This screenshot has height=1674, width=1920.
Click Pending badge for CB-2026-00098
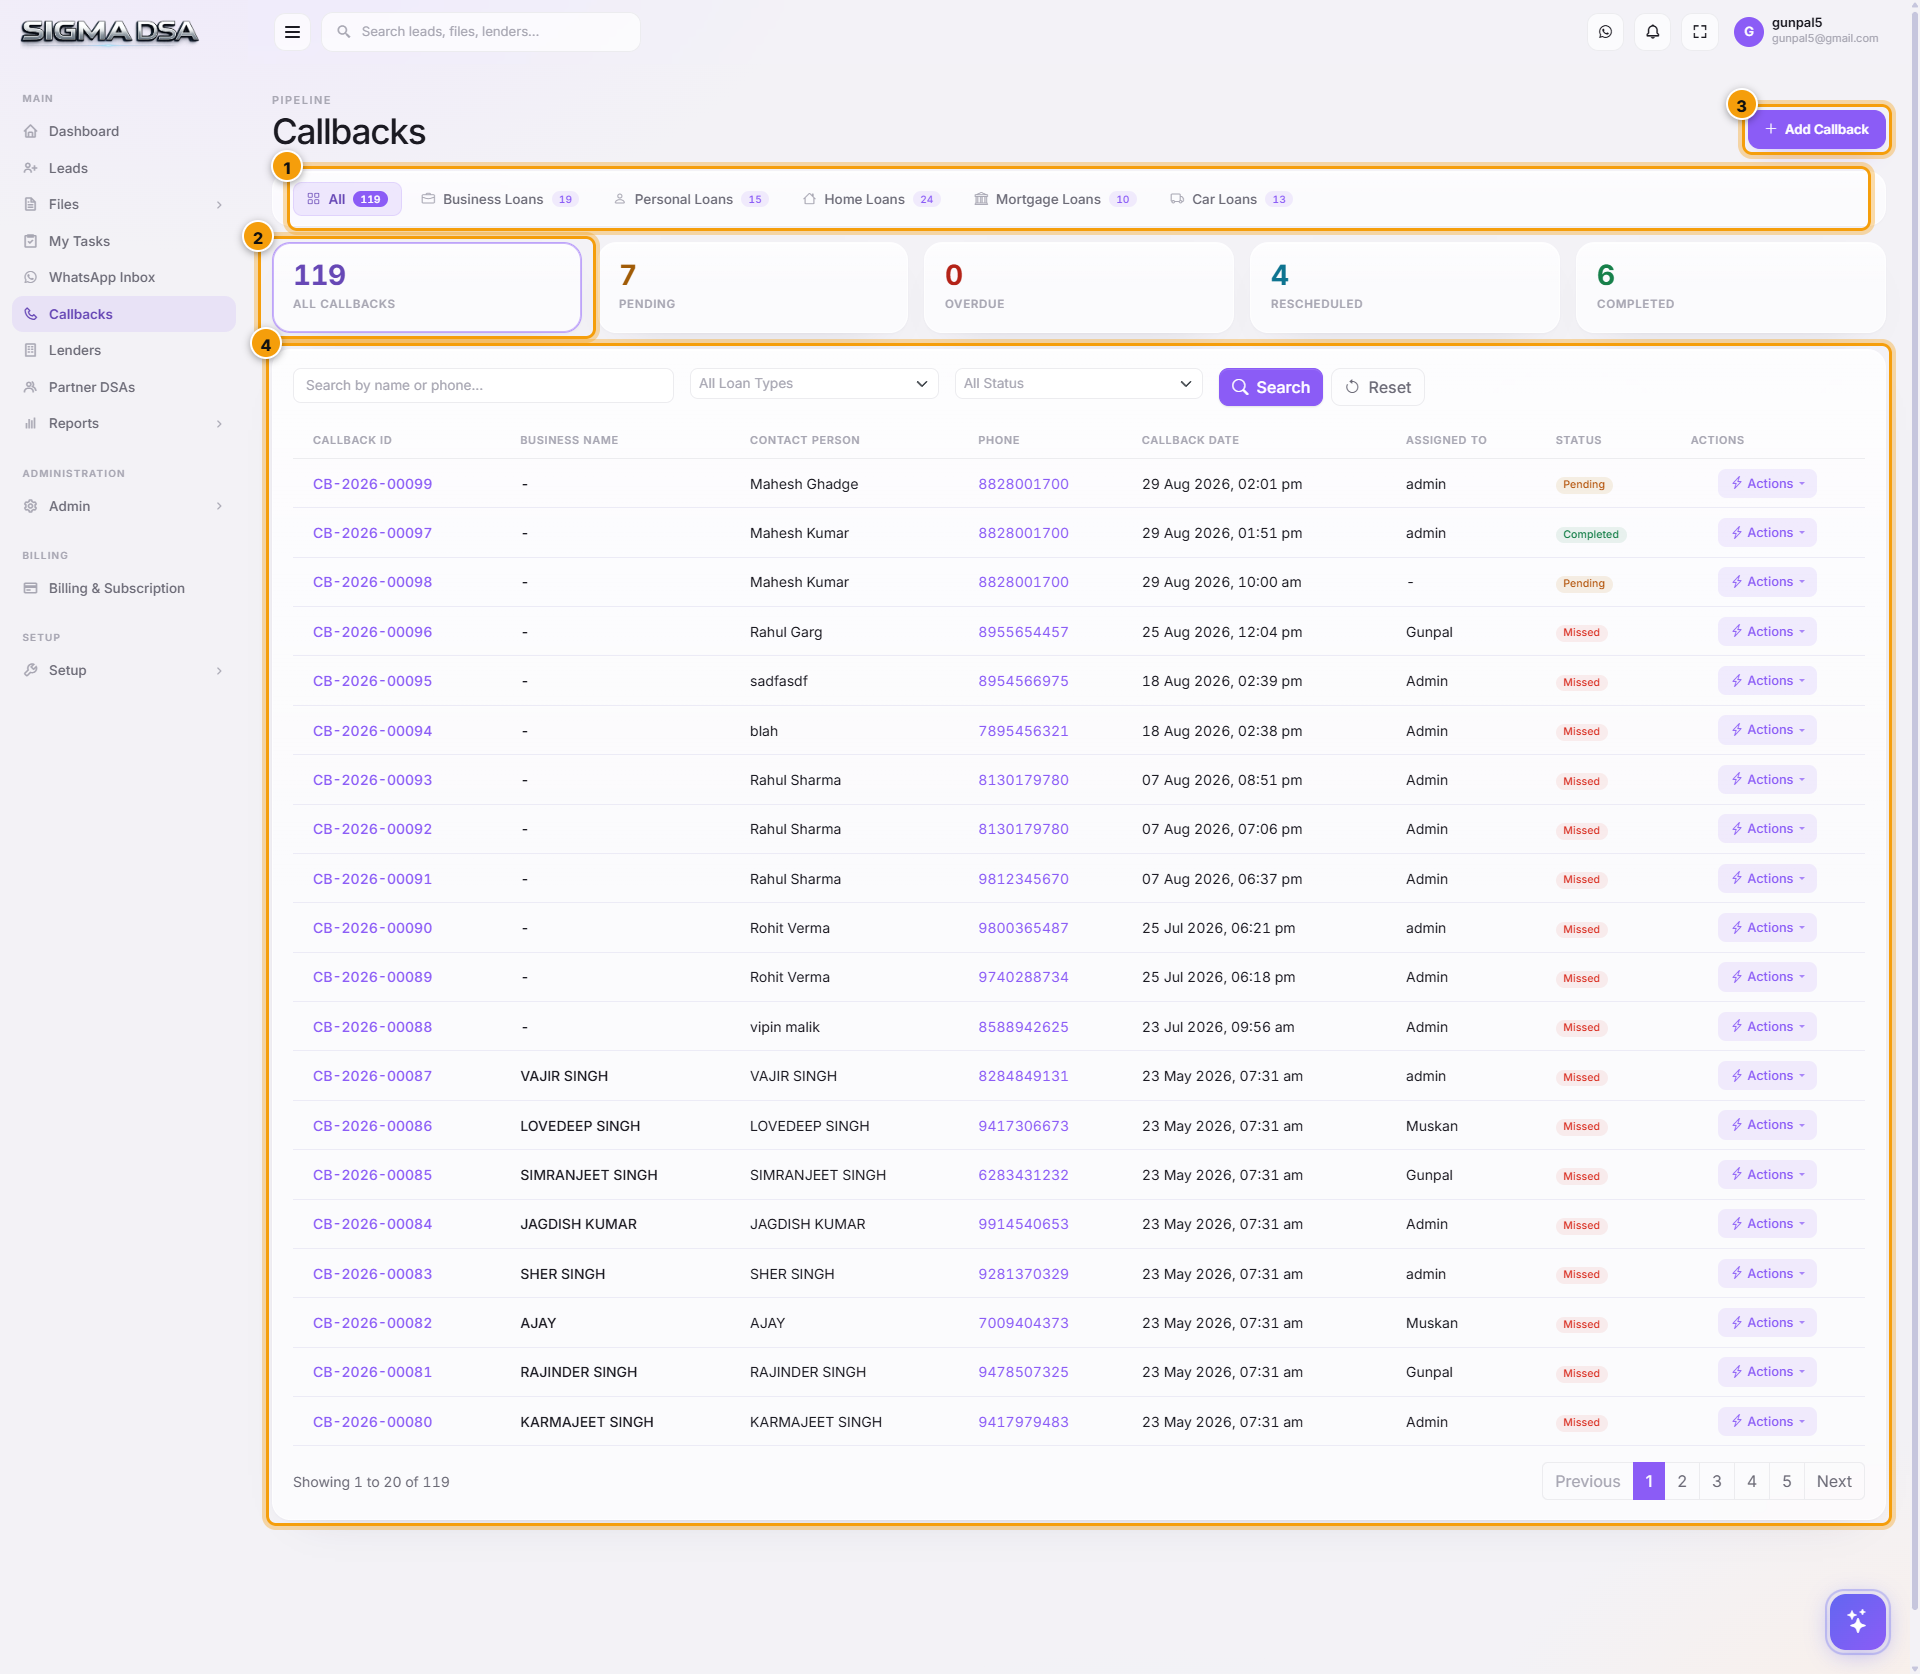(x=1583, y=583)
